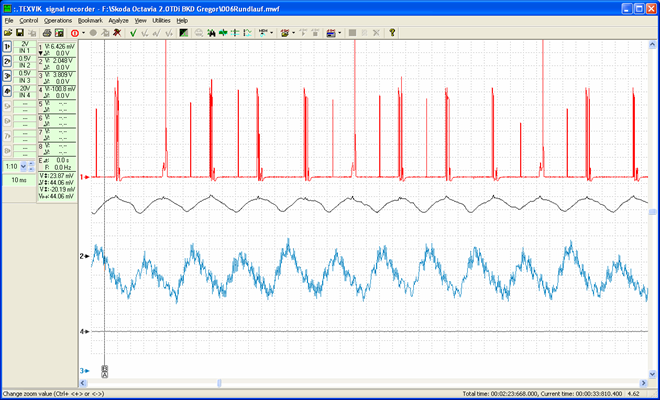Click the green horizontal arrows icon
660x400 pixels.
(x=224, y=32)
